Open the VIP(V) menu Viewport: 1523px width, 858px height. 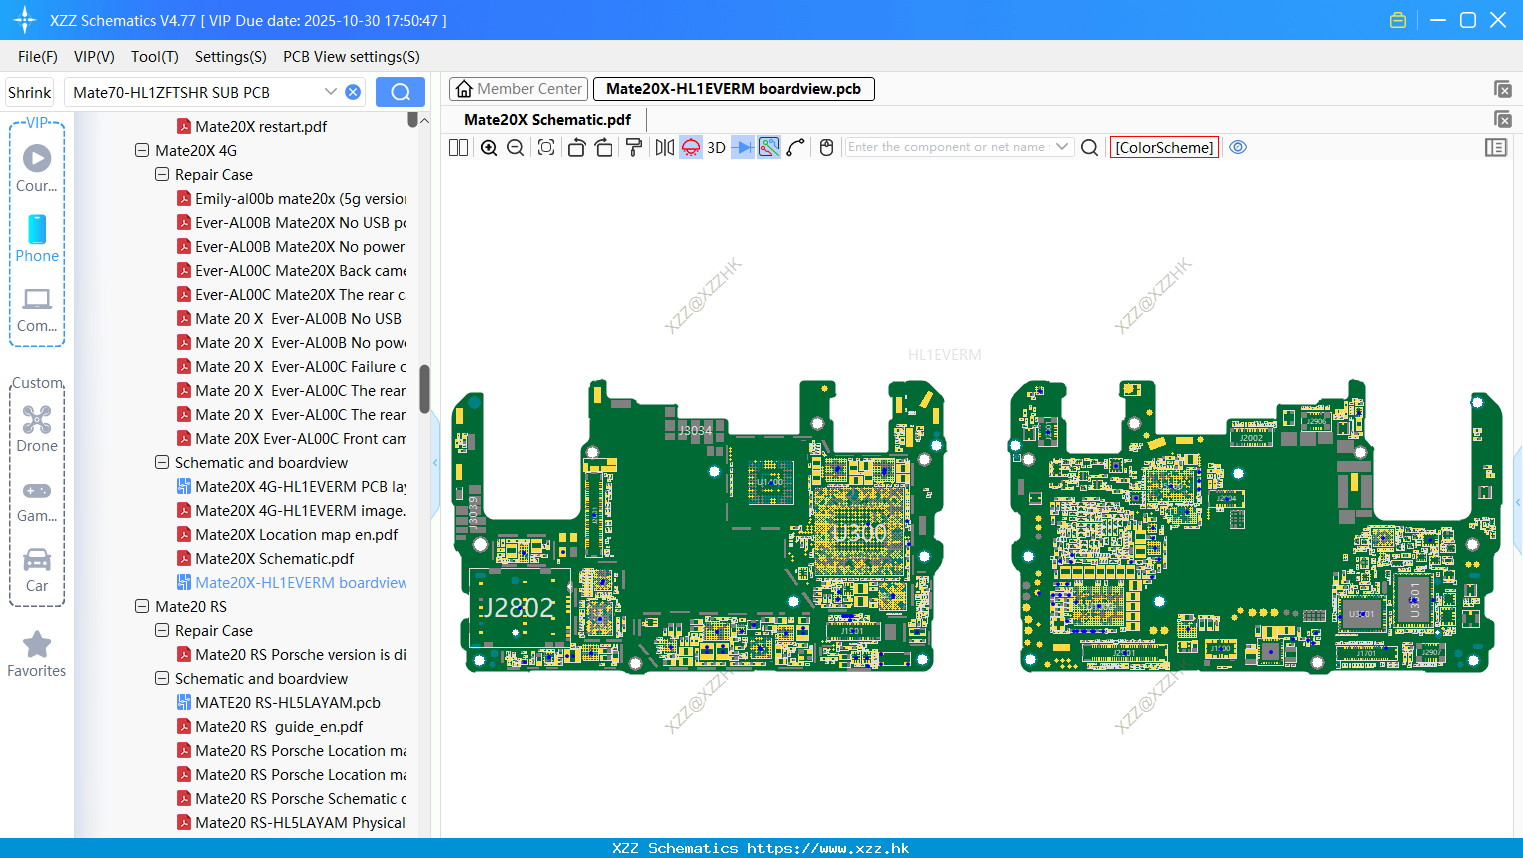(x=94, y=57)
